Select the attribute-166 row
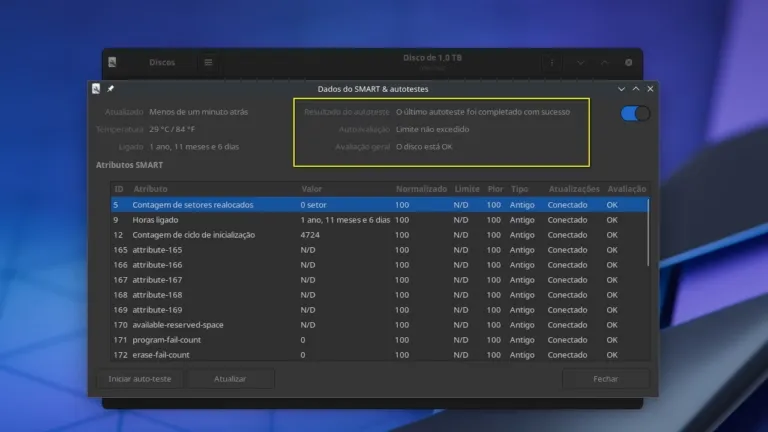Screen dimensions: 768x432 point(379,265)
